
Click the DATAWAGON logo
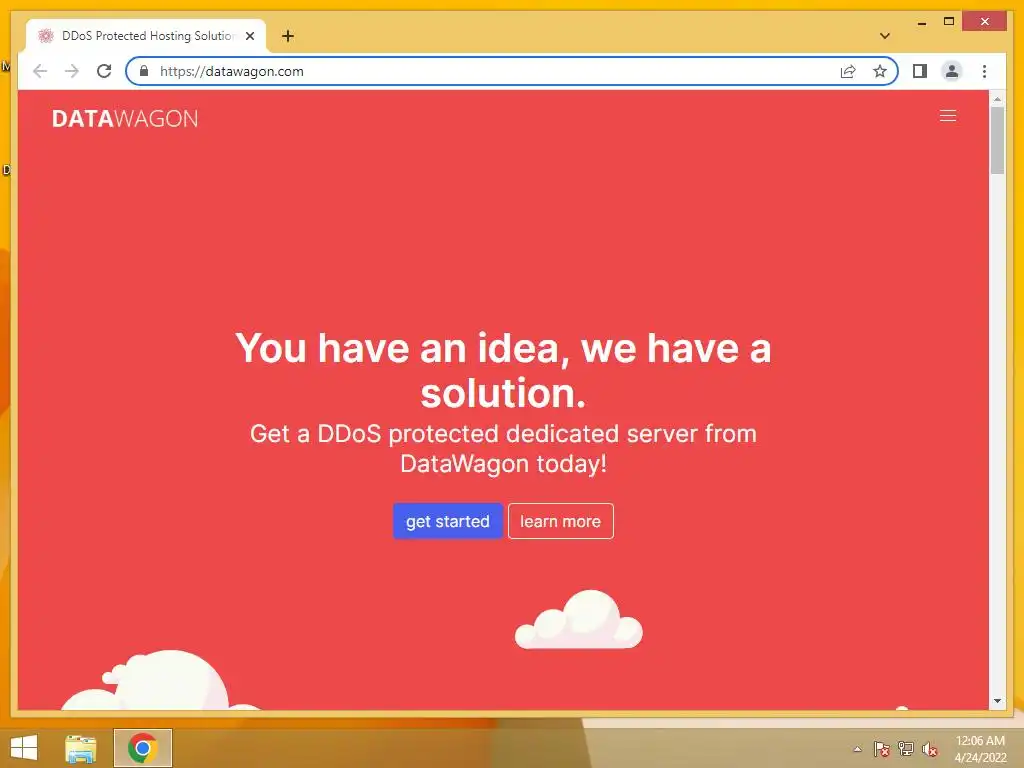[x=125, y=118]
